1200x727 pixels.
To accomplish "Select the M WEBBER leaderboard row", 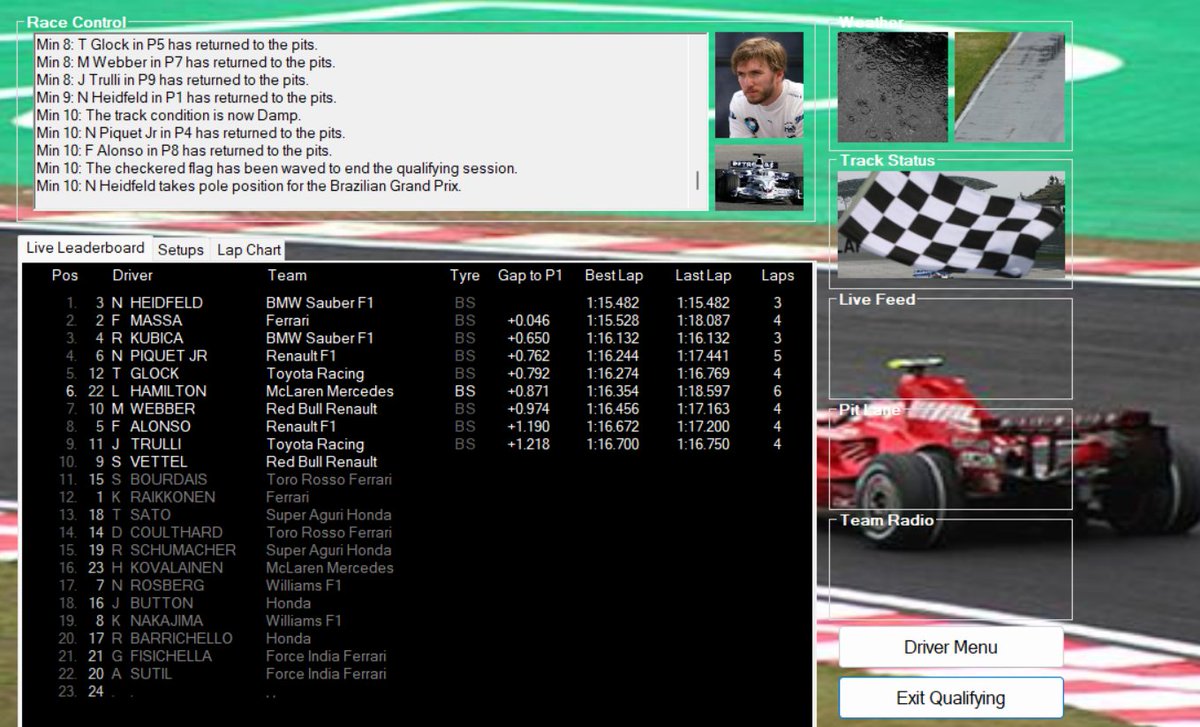I will [x=418, y=409].
